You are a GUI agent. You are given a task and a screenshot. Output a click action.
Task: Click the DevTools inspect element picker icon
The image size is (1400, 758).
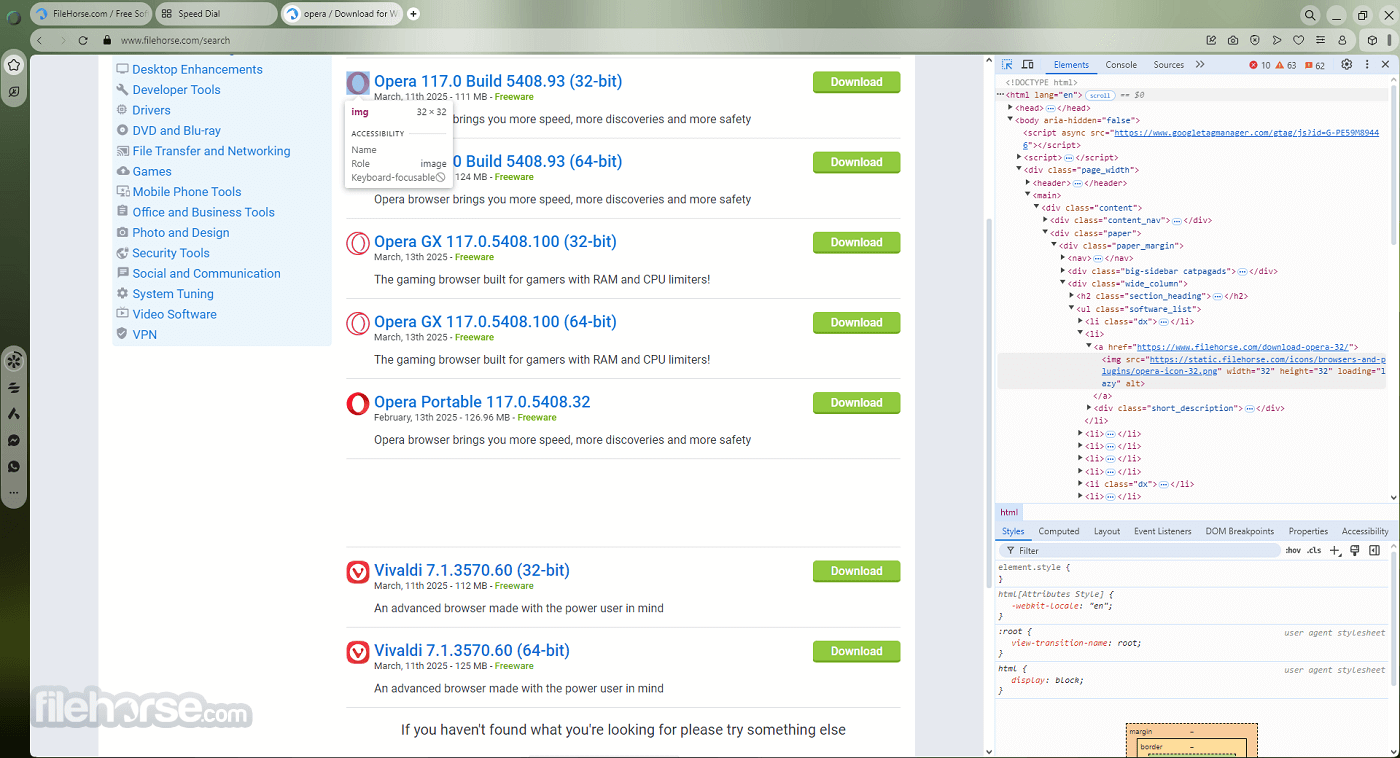1007,65
